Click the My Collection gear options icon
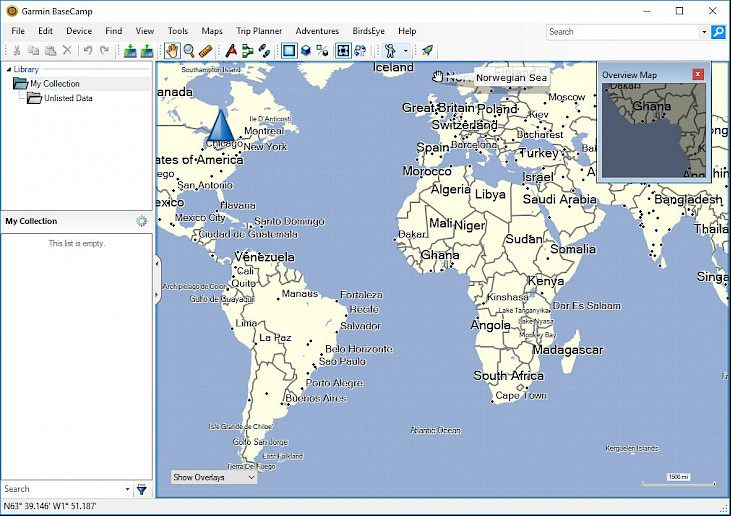The height and width of the screenshot is (516, 731). [142, 221]
